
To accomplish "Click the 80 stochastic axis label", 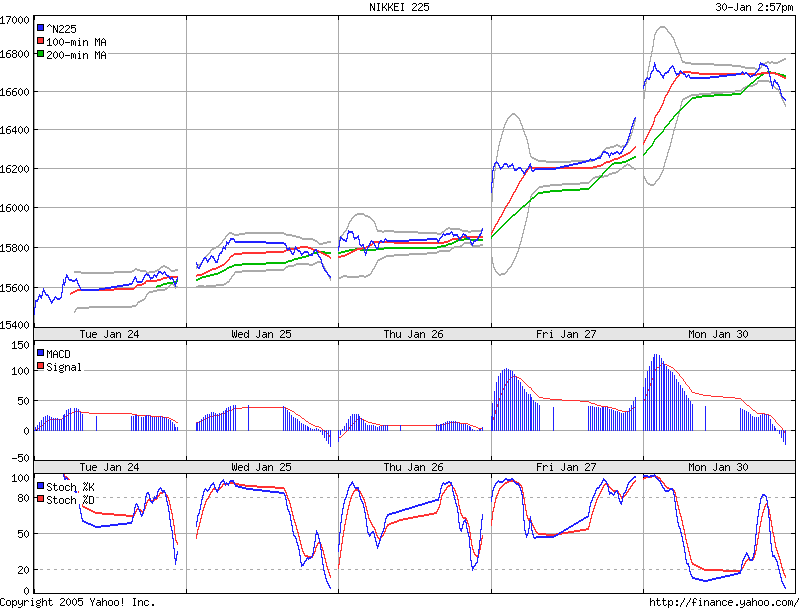I will [23, 498].
